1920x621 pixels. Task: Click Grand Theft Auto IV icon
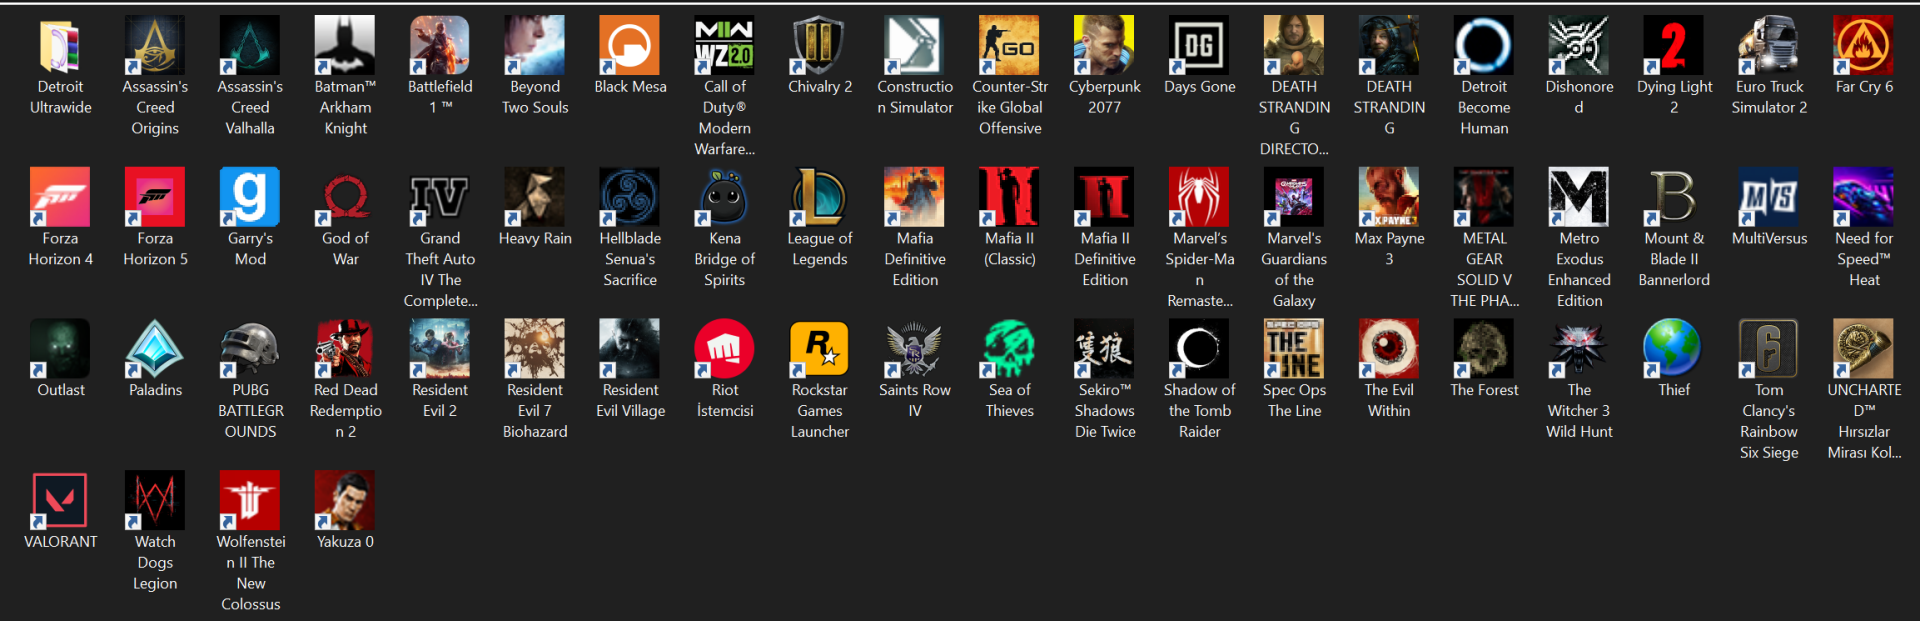[440, 197]
